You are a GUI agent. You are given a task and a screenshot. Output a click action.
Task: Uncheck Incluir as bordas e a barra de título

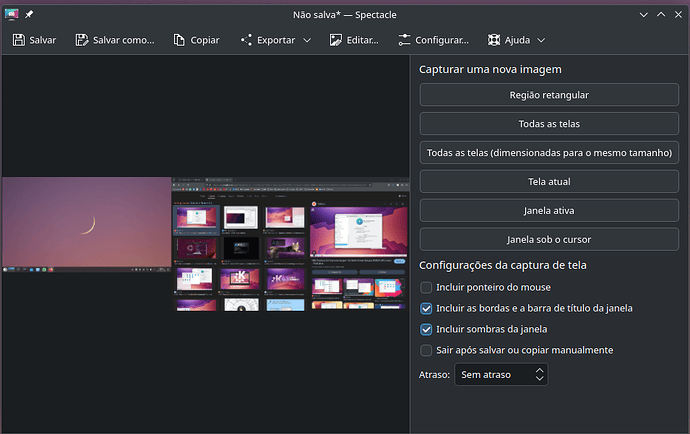(426, 309)
